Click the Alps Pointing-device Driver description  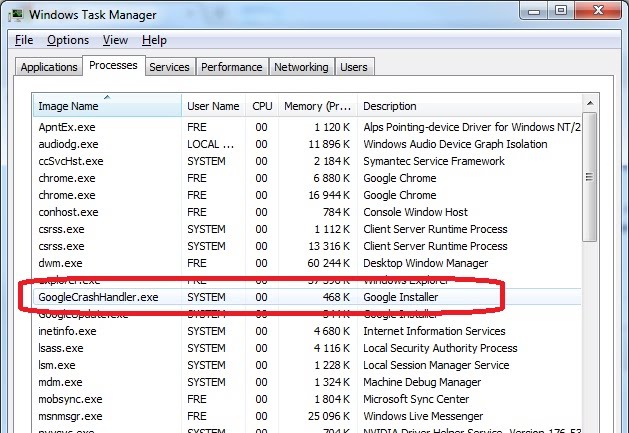(x=472, y=127)
